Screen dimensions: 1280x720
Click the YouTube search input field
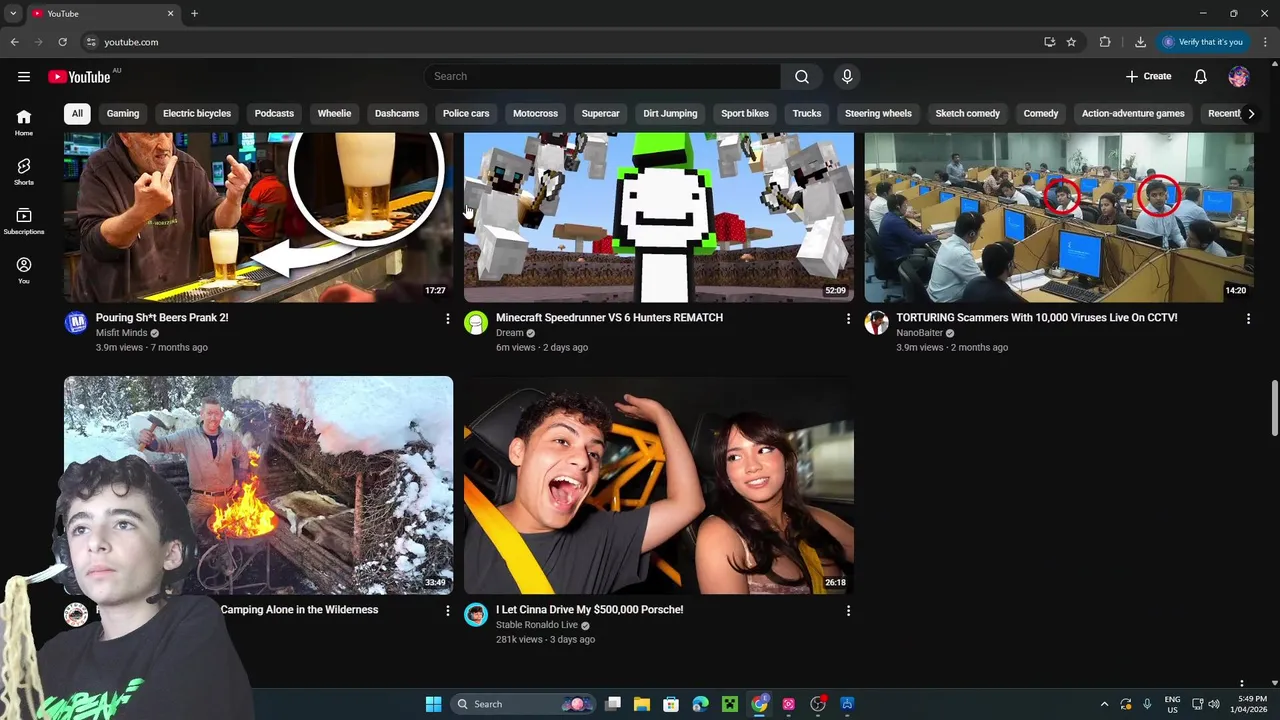(x=602, y=76)
